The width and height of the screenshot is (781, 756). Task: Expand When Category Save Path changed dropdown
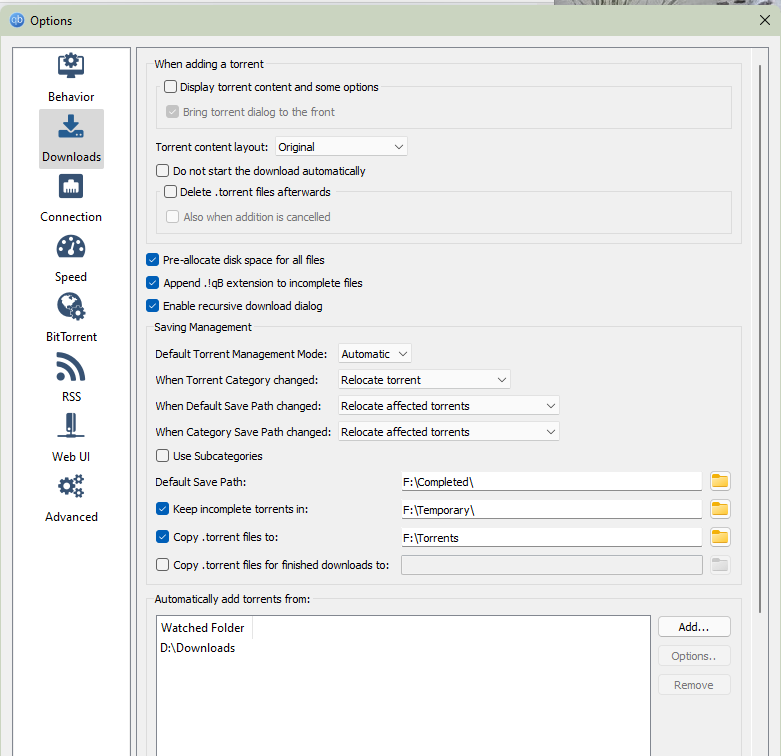448,431
